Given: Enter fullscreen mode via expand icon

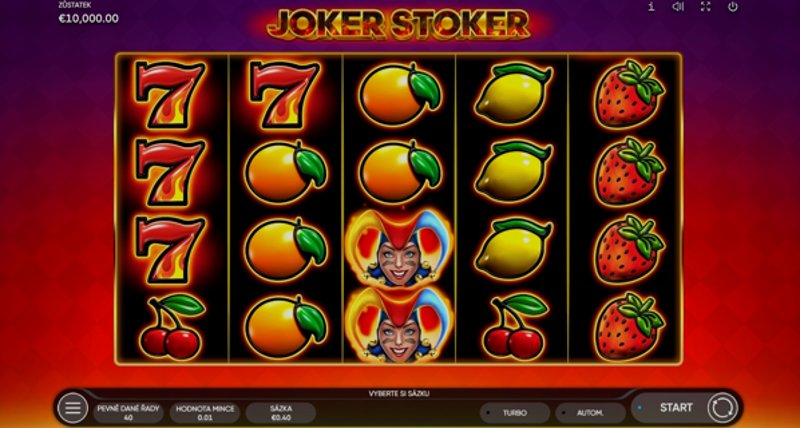Looking at the screenshot, I should coord(706,7).
